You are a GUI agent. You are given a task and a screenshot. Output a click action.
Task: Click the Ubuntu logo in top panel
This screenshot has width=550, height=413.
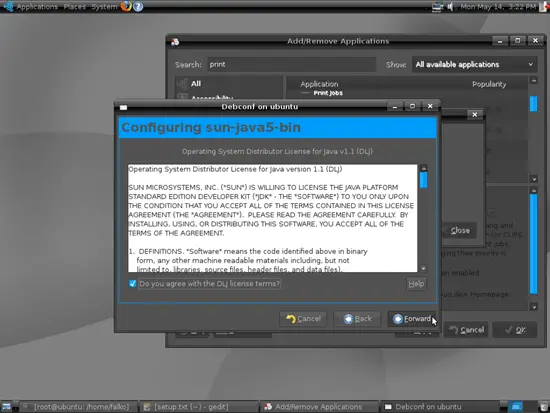coord(8,6)
